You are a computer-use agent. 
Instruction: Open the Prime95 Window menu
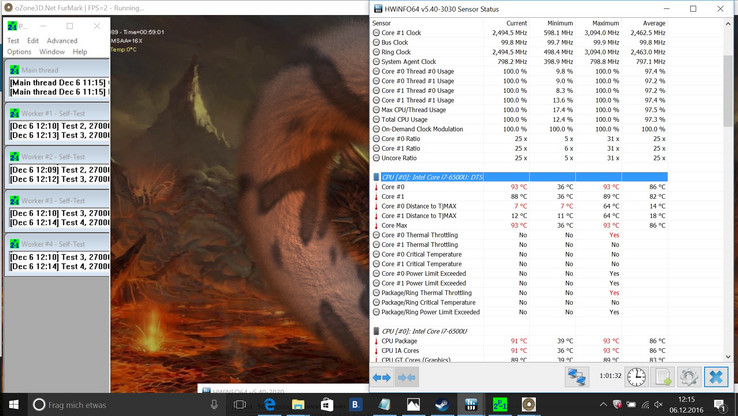(x=52, y=52)
